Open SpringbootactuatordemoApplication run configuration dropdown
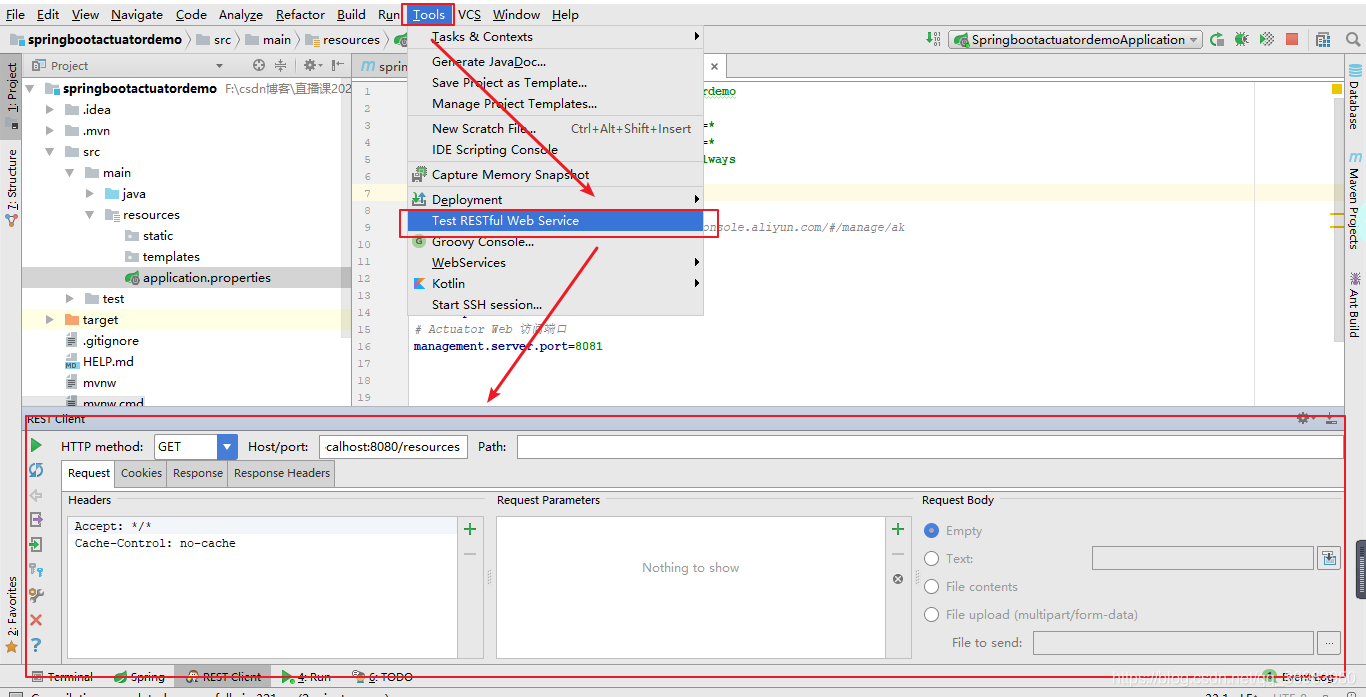 (1075, 40)
